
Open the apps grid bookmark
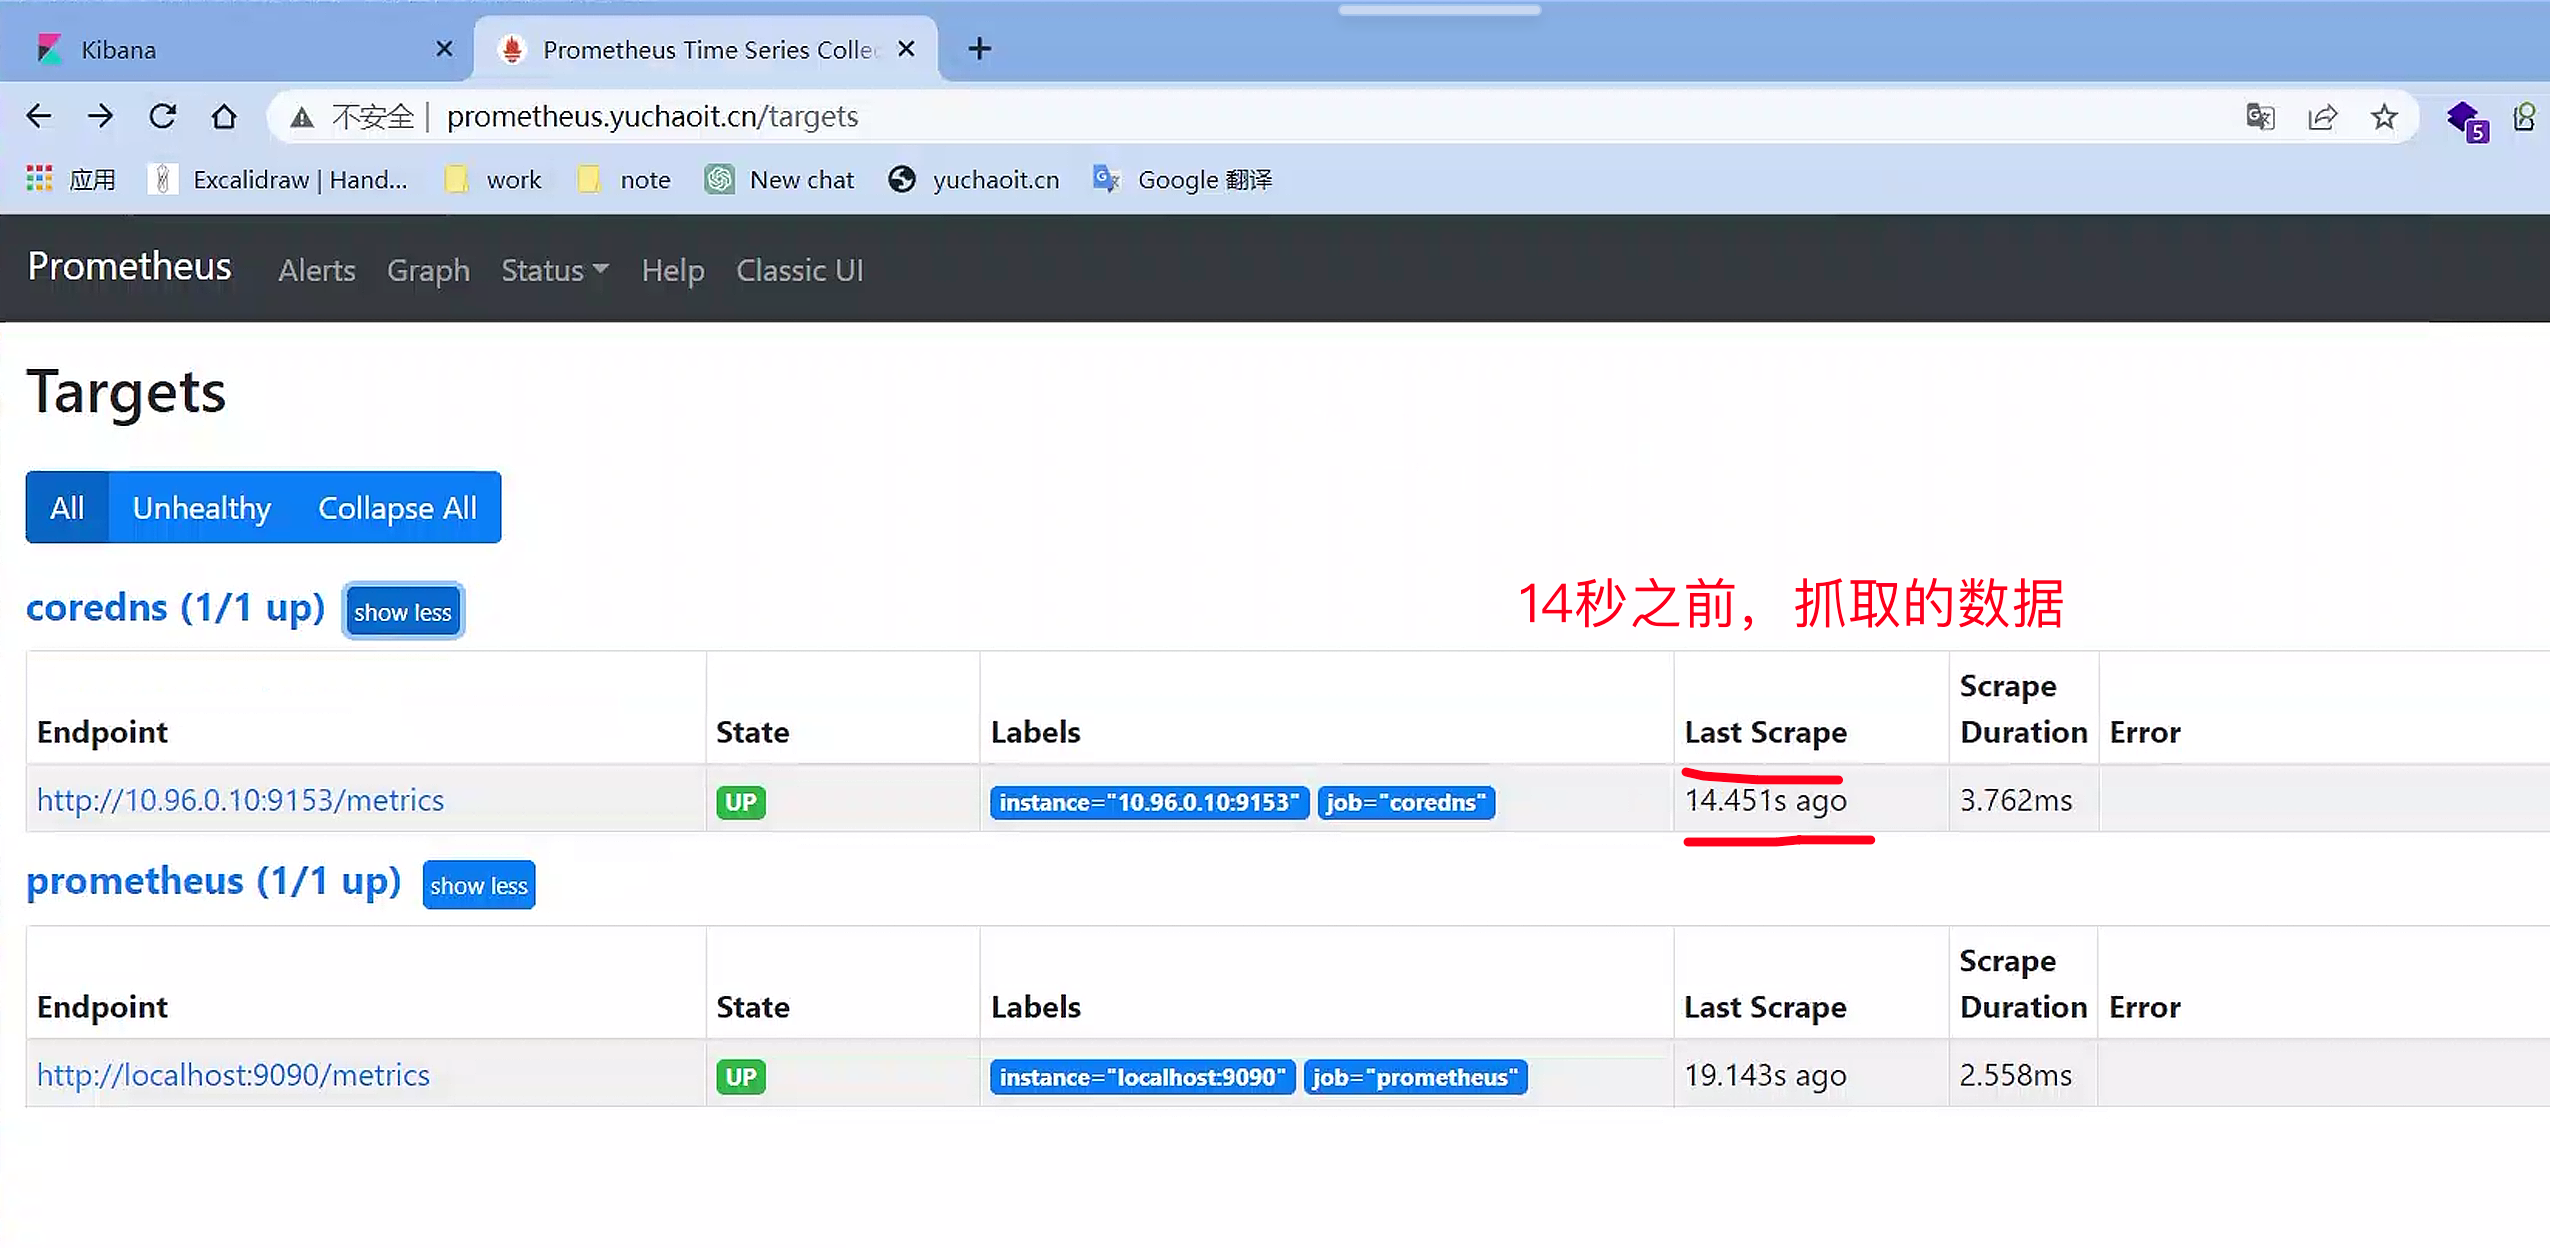tap(40, 179)
